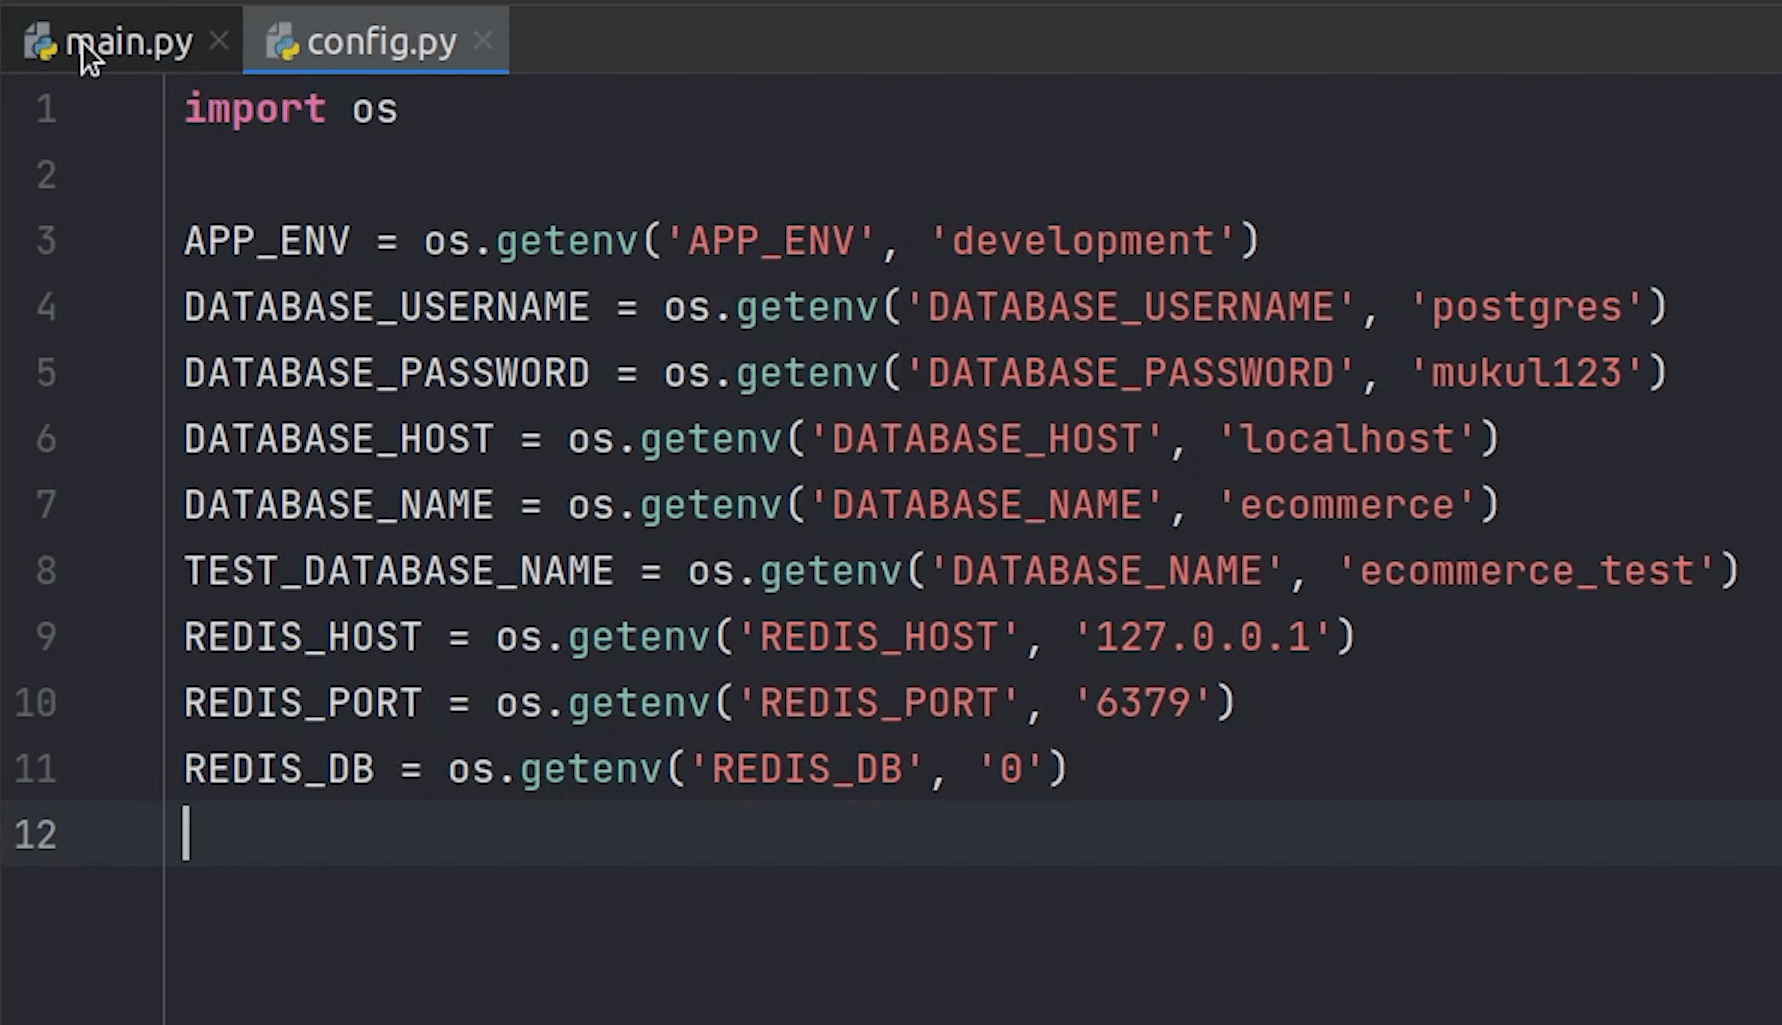Image resolution: width=1782 pixels, height=1025 pixels.
Task: Close the config.py tab
Action: tap(483, 41)
